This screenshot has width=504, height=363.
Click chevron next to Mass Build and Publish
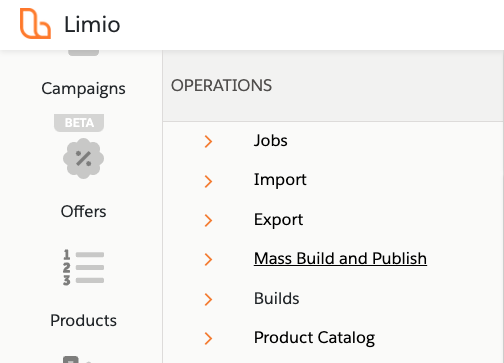208,259
